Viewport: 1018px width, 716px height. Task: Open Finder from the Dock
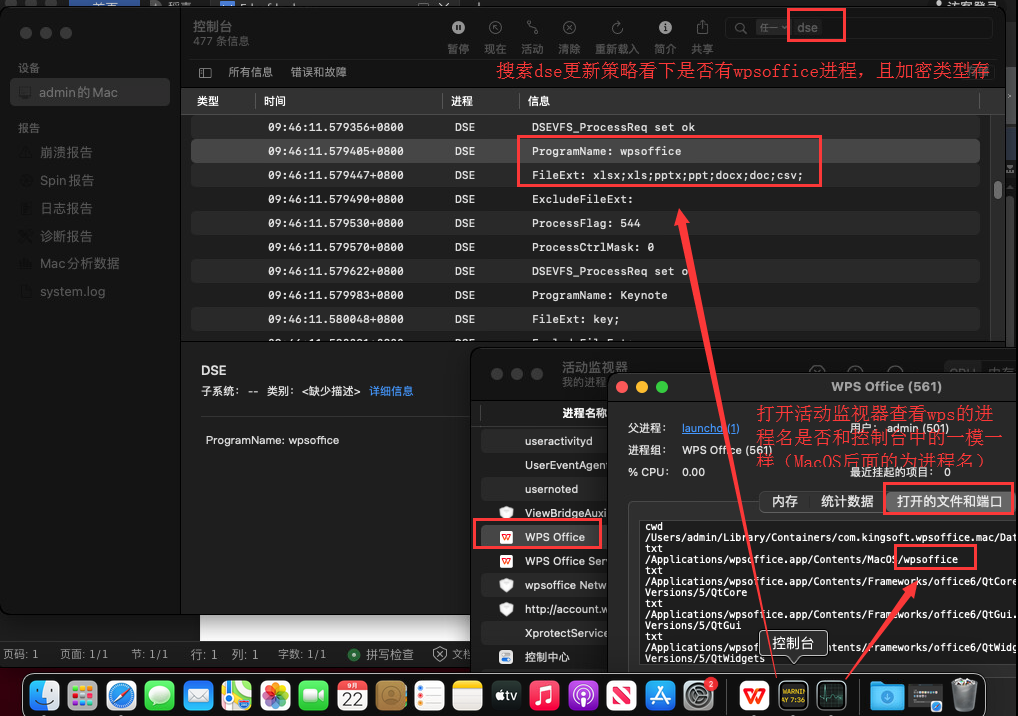(45, 696)
